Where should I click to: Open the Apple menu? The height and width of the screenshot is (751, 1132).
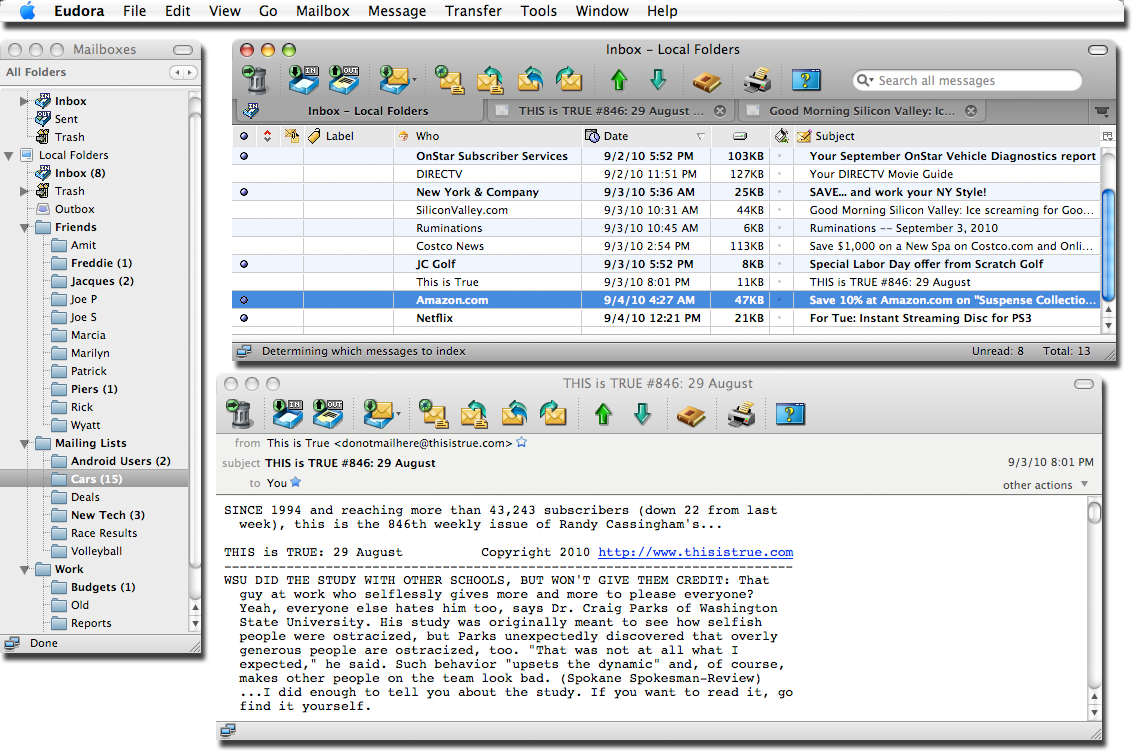click(x=27, y=11)
